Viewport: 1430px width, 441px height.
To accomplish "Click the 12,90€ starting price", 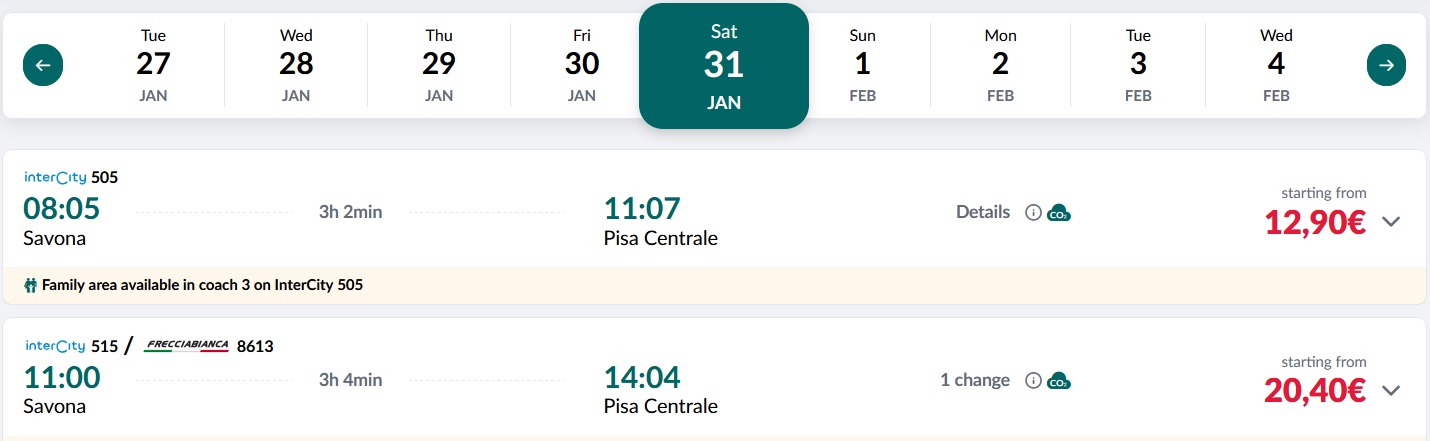I will (1315, 222).
